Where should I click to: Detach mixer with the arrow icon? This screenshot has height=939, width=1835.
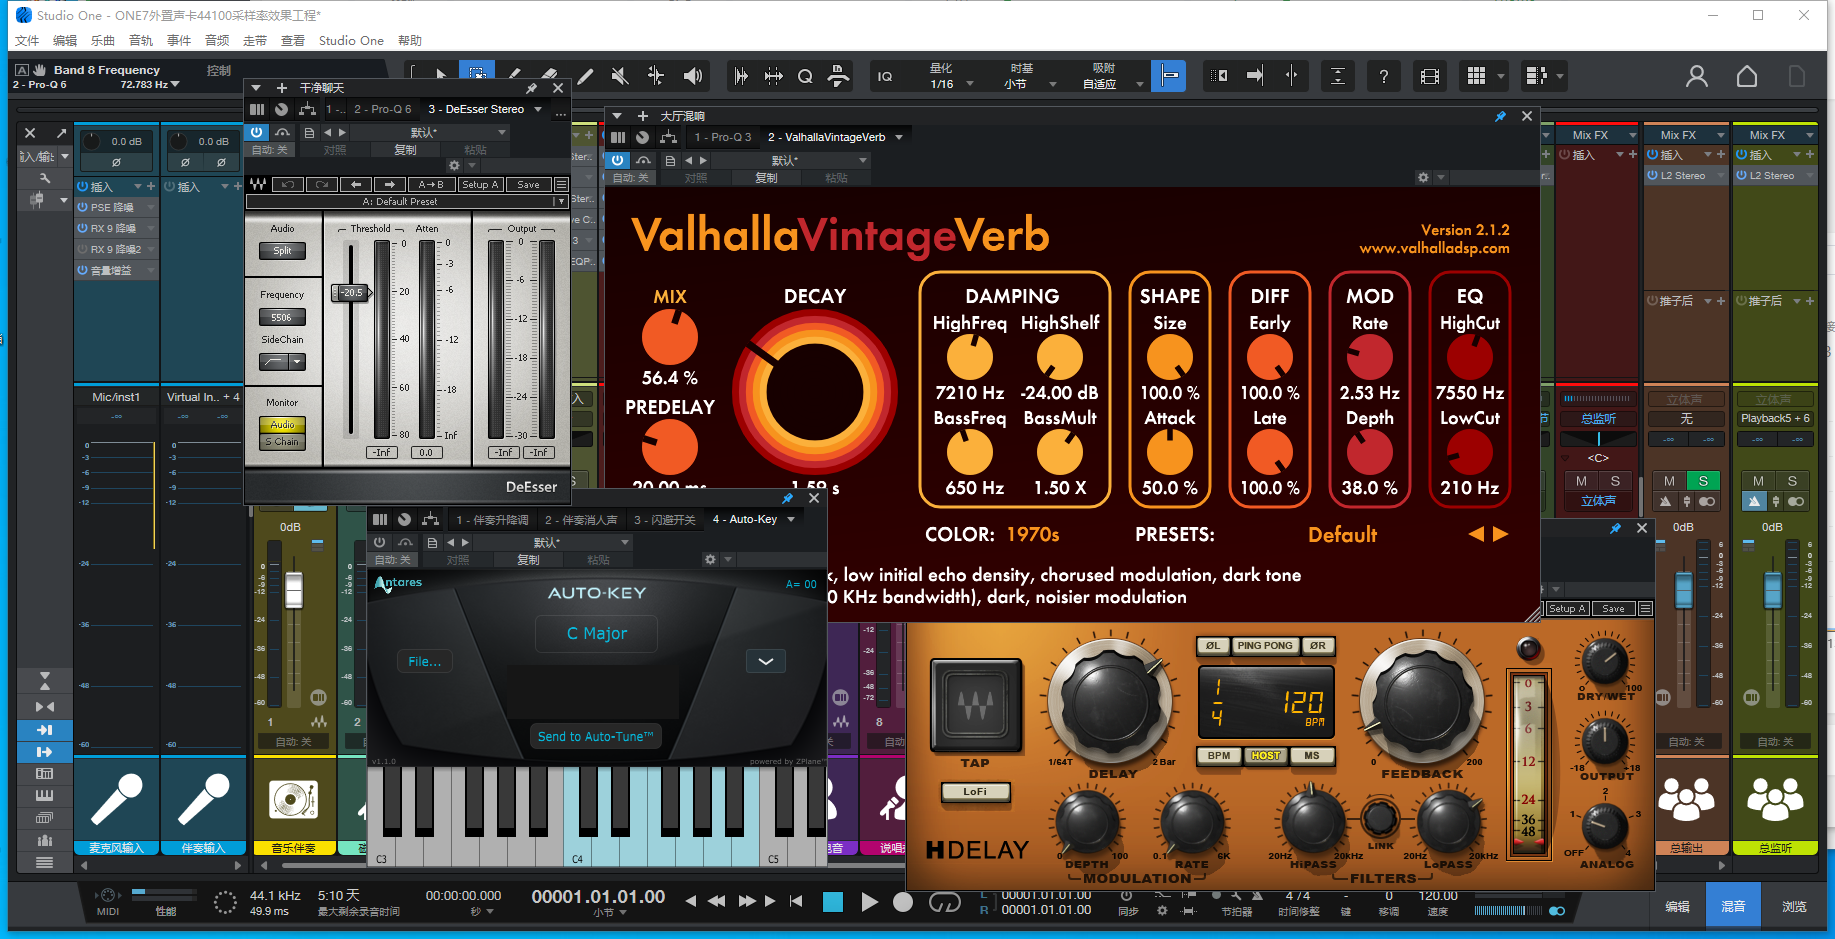coord(61,133)
